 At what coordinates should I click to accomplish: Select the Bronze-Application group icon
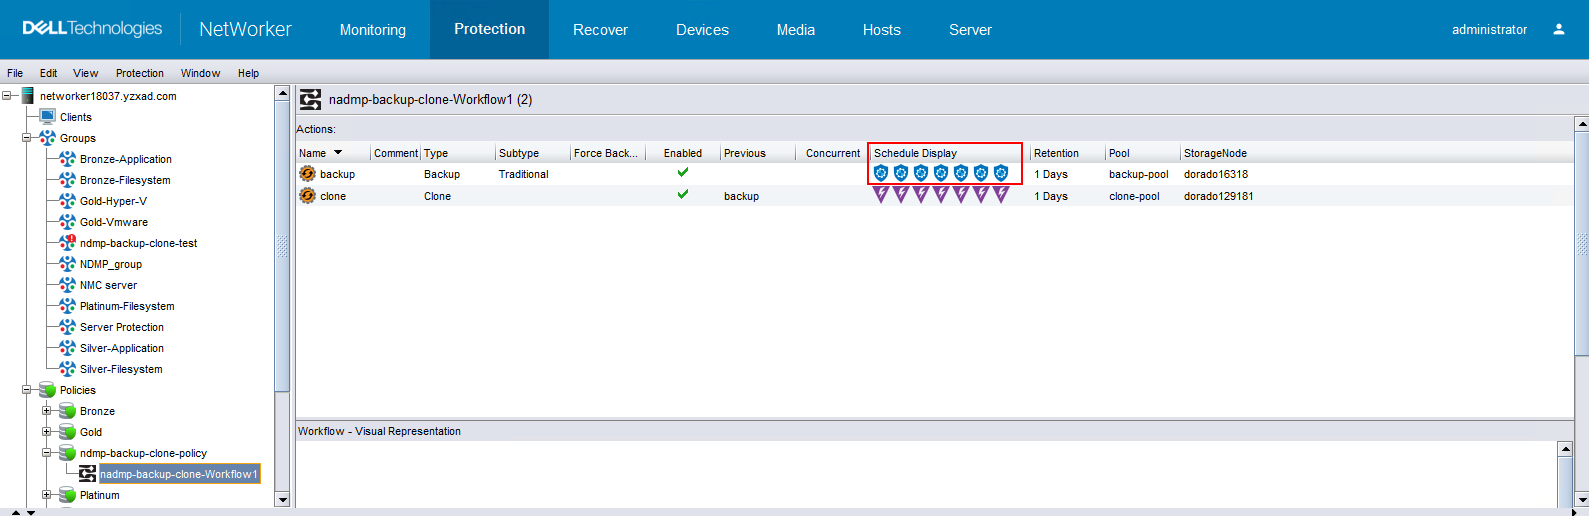point(67,159)
